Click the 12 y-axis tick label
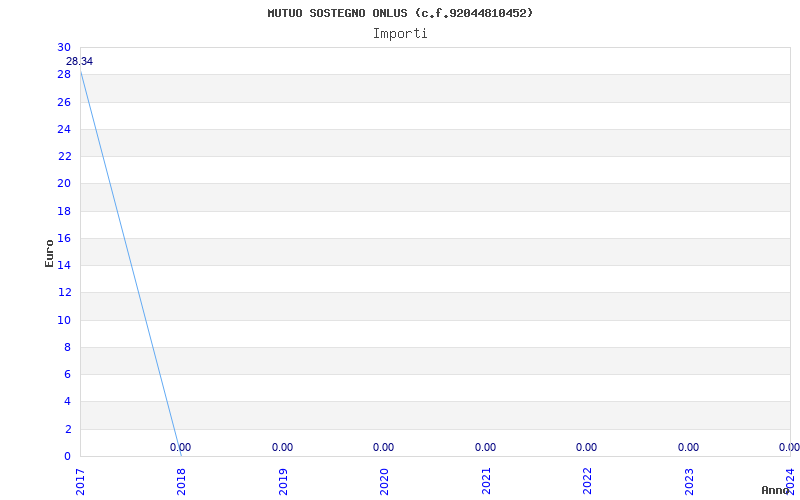This screenshot has height=500, width=800. click(64, 292)
